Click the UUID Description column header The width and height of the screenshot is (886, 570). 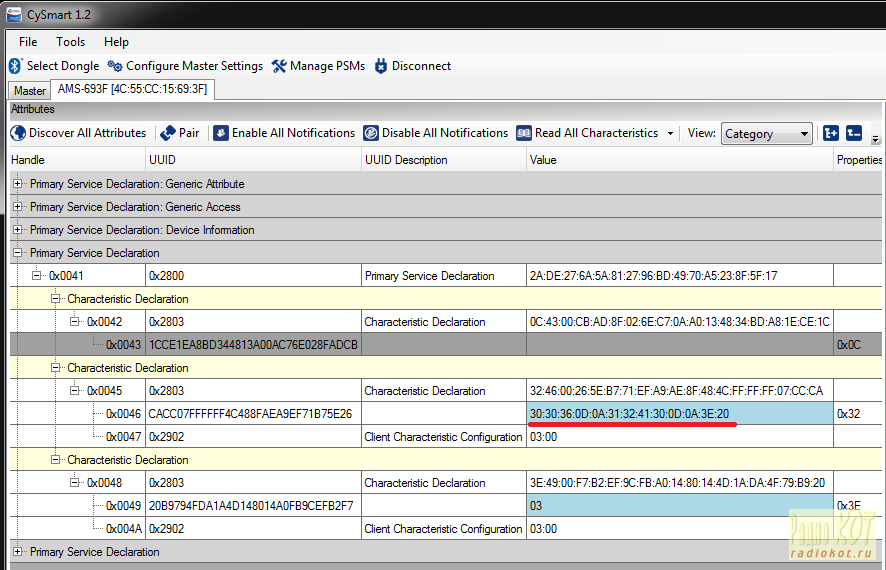[444, 160]
